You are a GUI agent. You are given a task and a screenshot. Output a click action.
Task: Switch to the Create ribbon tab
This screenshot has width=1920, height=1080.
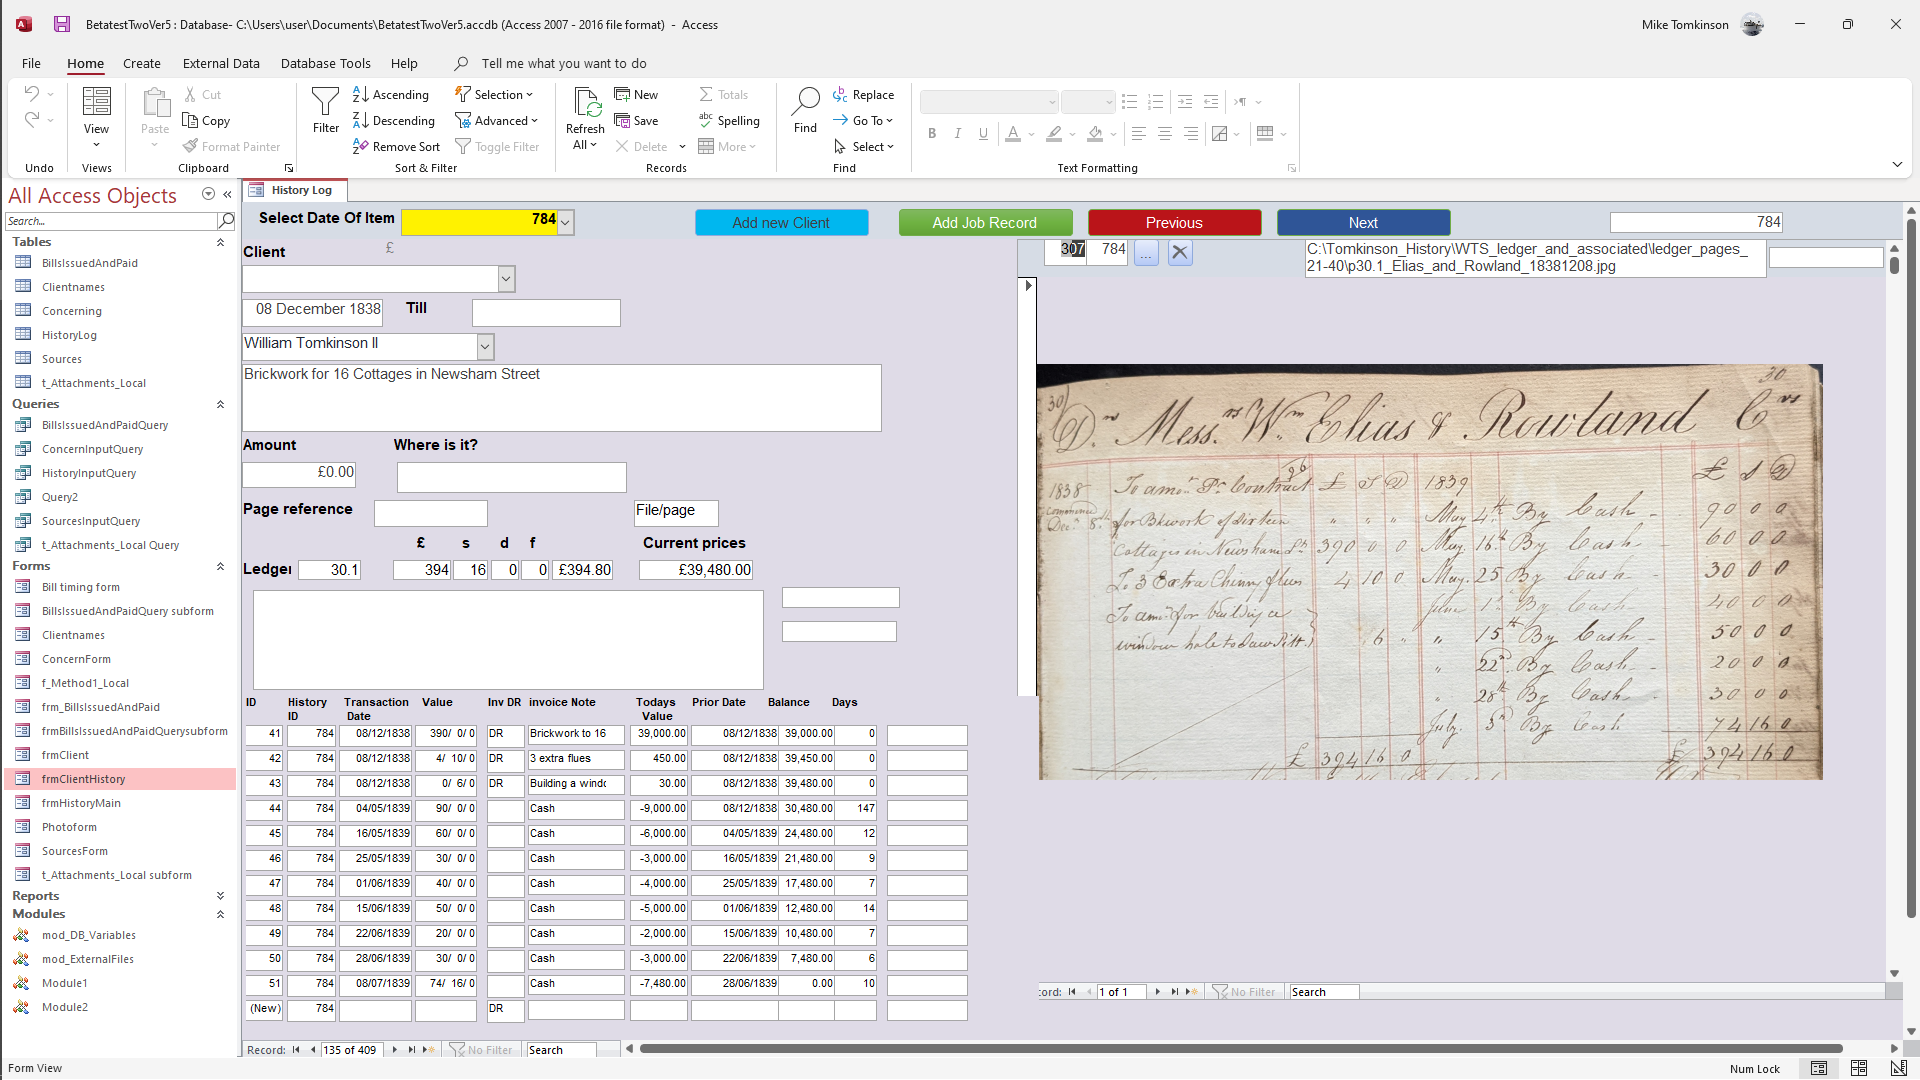click(142, 63)
